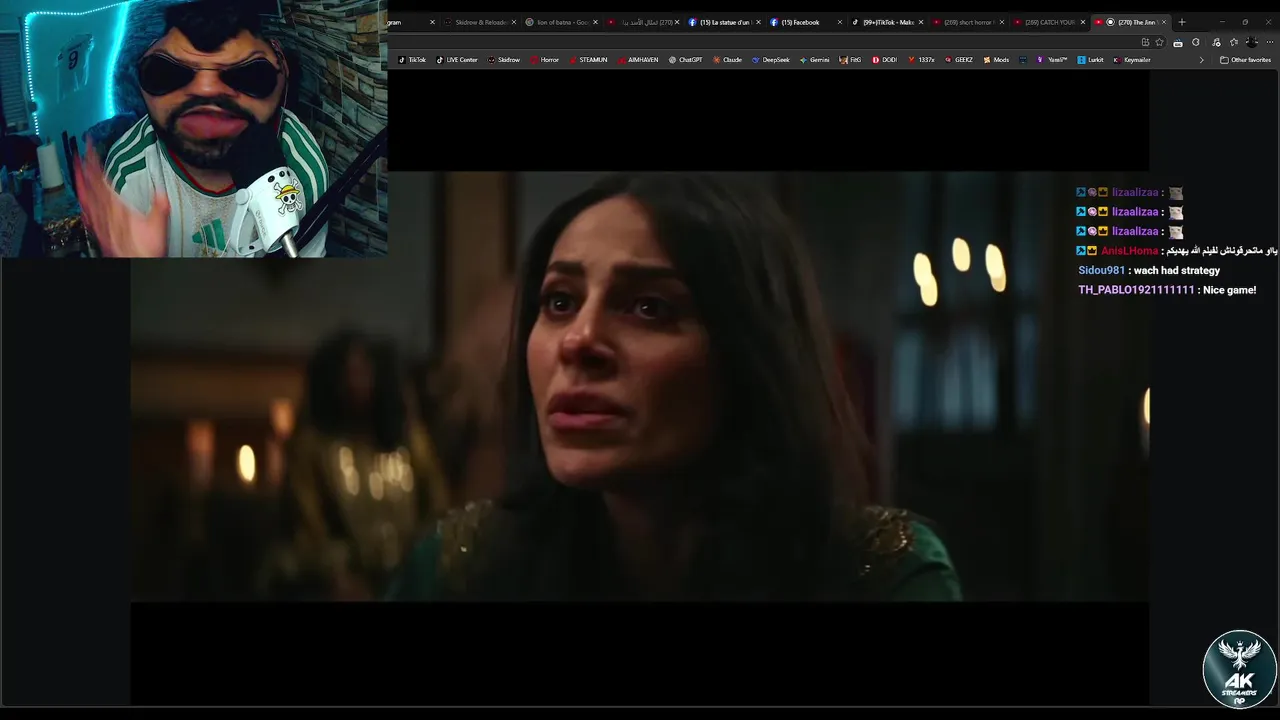Switch to the Skidrow & Reloaded tab
This screenshot has height=720, width=1280.
click(x=481, y=22)
